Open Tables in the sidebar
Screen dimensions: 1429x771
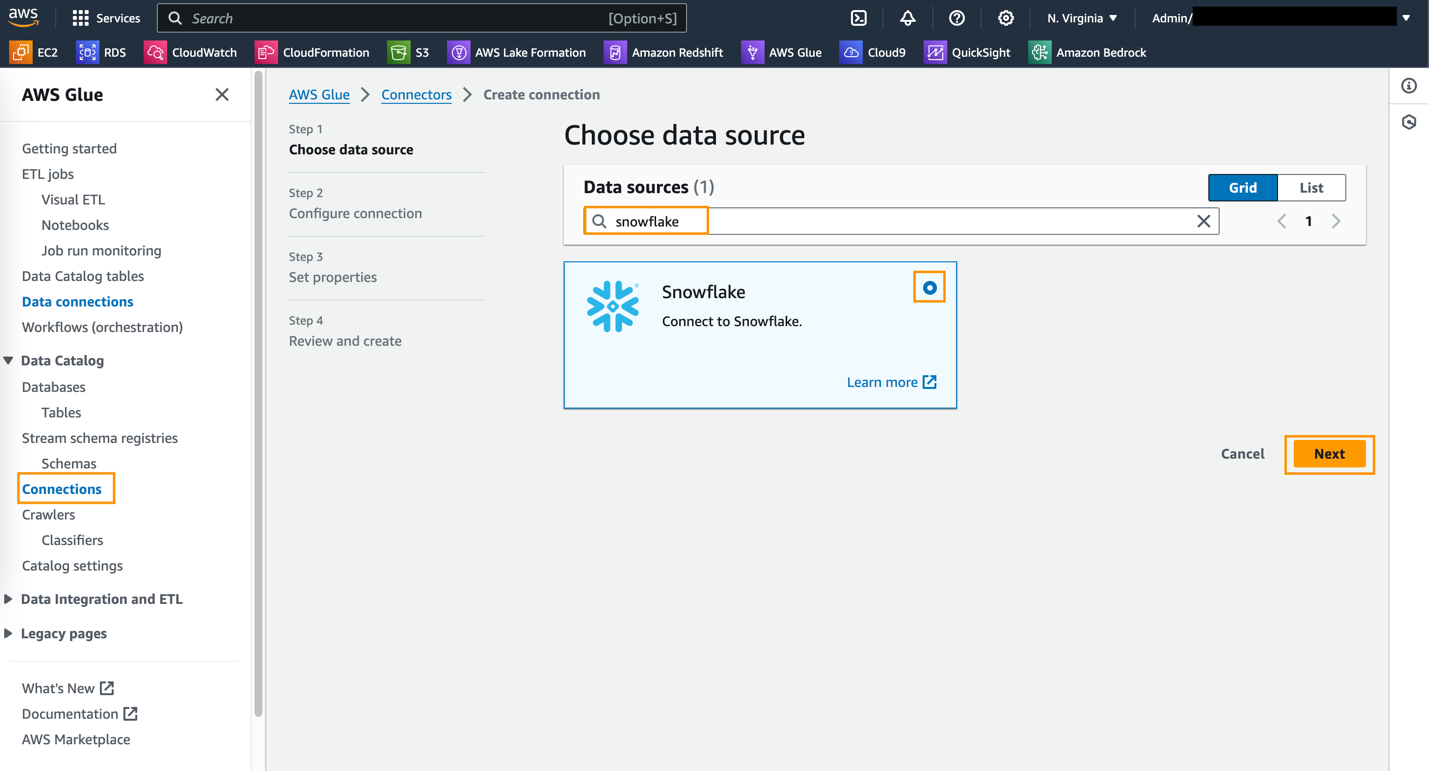(61, 413)
